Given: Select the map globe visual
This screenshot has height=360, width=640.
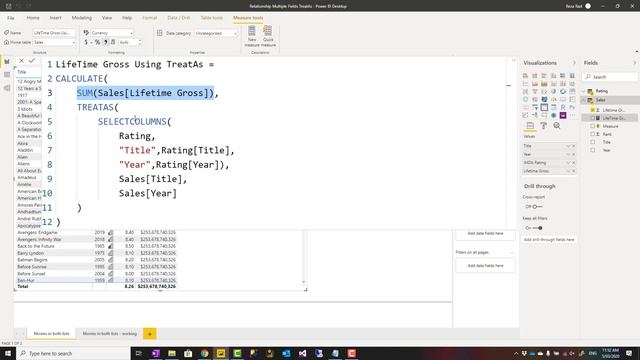Looking at the screenshot, I should 525,99.
